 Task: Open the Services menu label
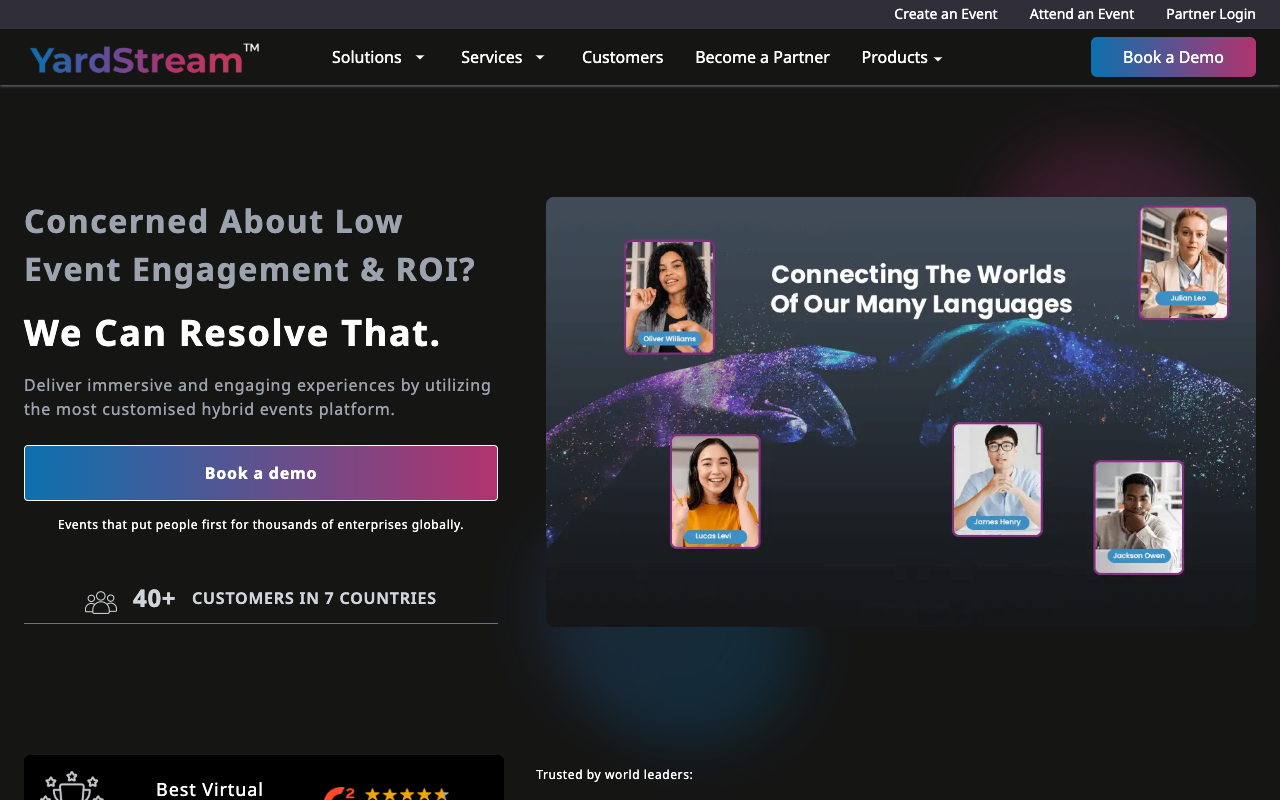(492, 58)
